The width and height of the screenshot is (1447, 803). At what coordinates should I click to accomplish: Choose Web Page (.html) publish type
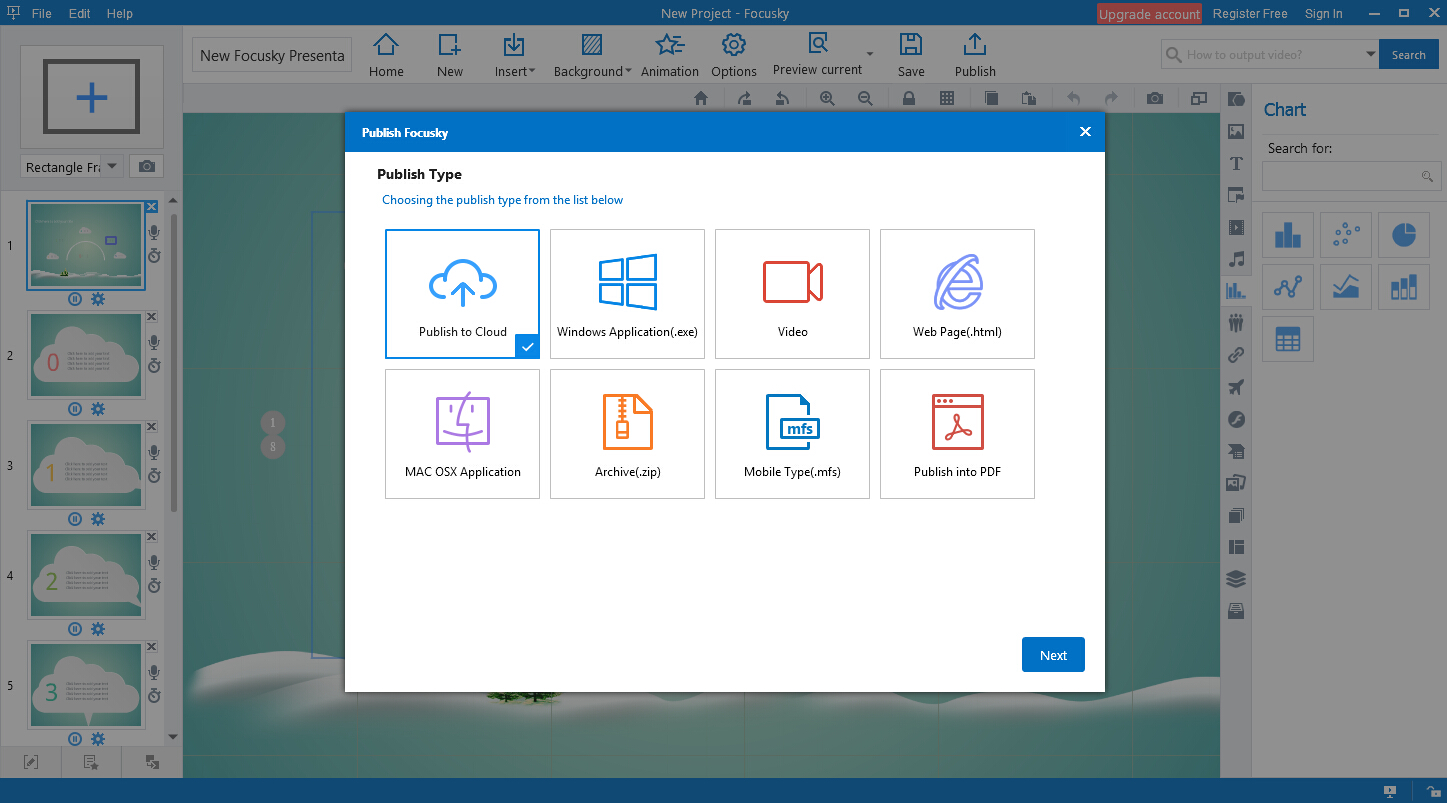pos(957,294)
